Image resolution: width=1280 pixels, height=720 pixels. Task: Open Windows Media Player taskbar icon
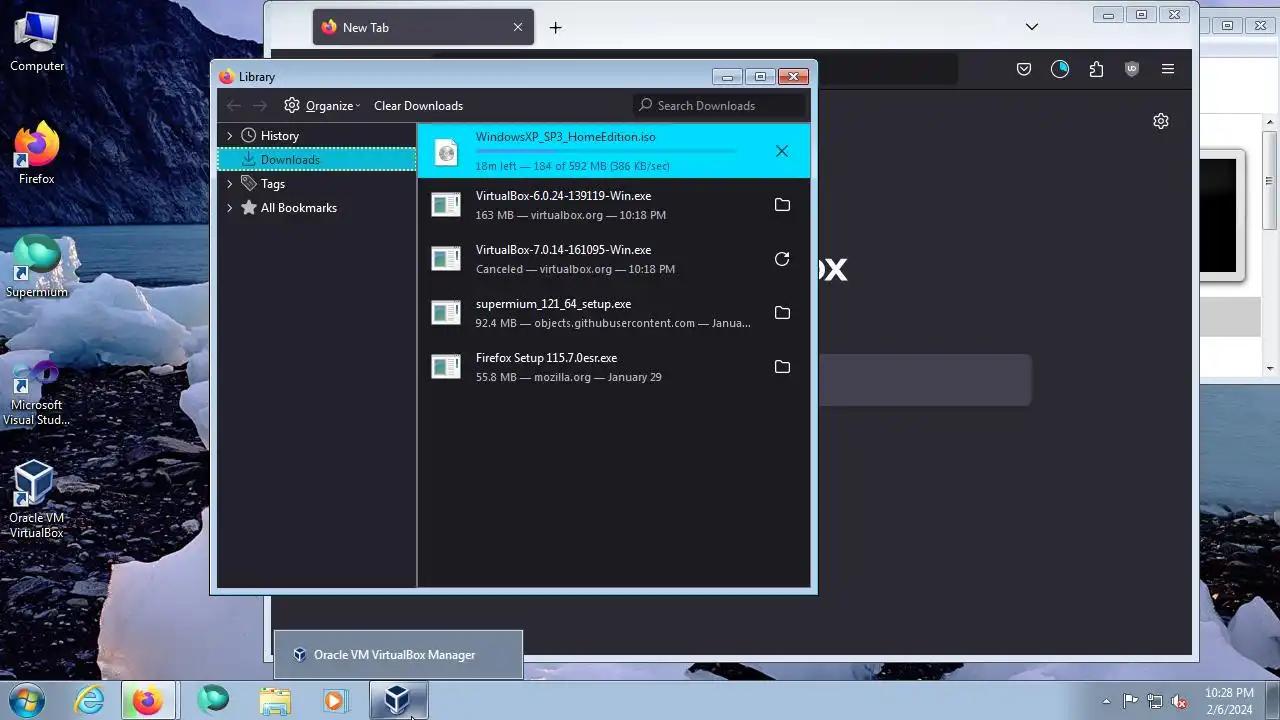(x=335, y=700)
